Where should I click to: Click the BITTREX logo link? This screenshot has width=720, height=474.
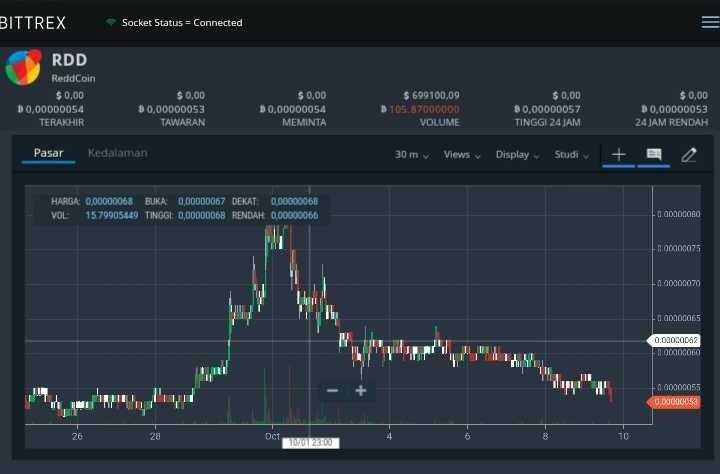[x=33, y=23]
